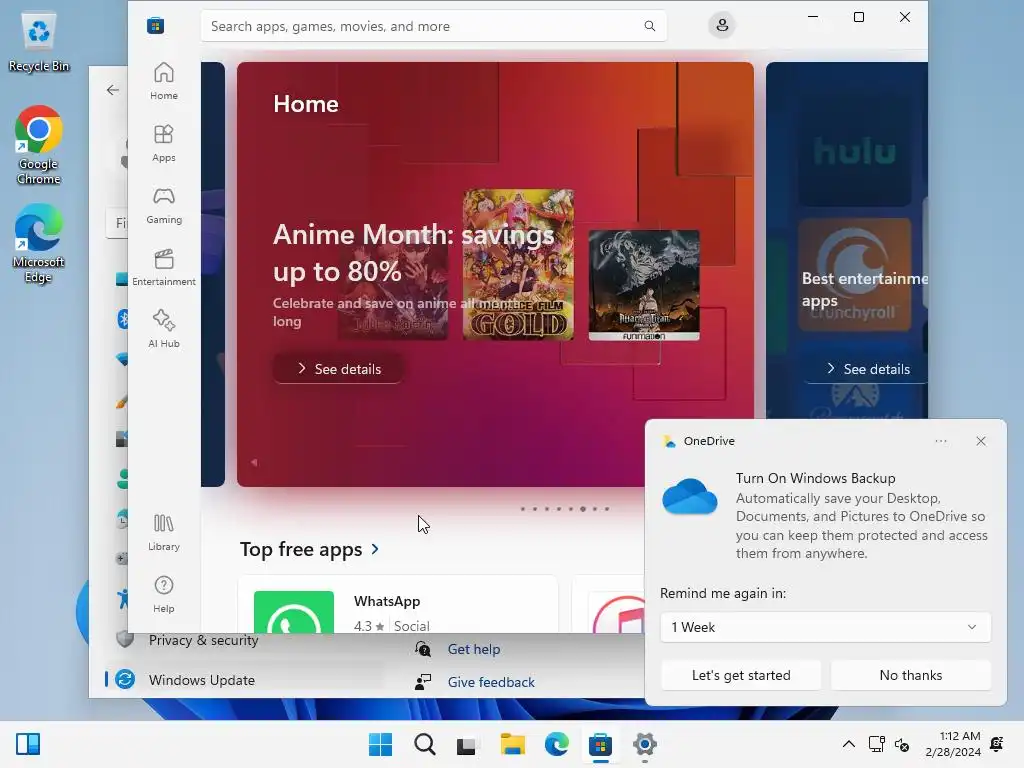Select Google Chrome desktop shortcut
The image size is (1024, 768).
click(39, 146)
